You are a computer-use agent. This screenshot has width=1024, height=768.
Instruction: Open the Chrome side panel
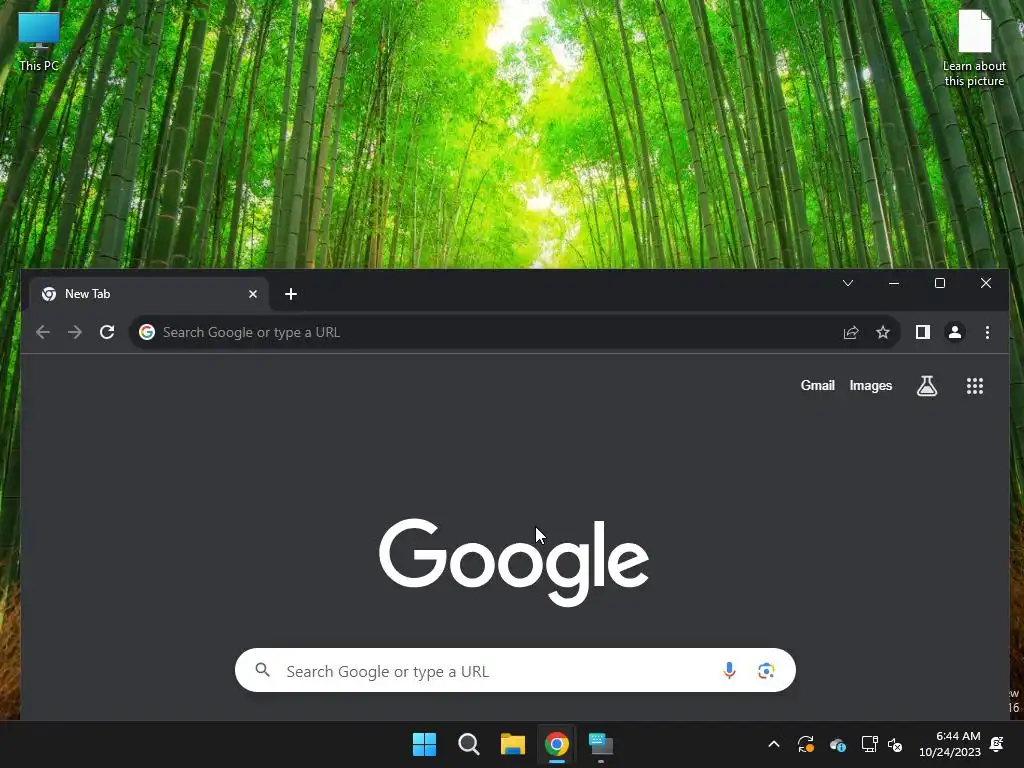[x=923, y=332]
